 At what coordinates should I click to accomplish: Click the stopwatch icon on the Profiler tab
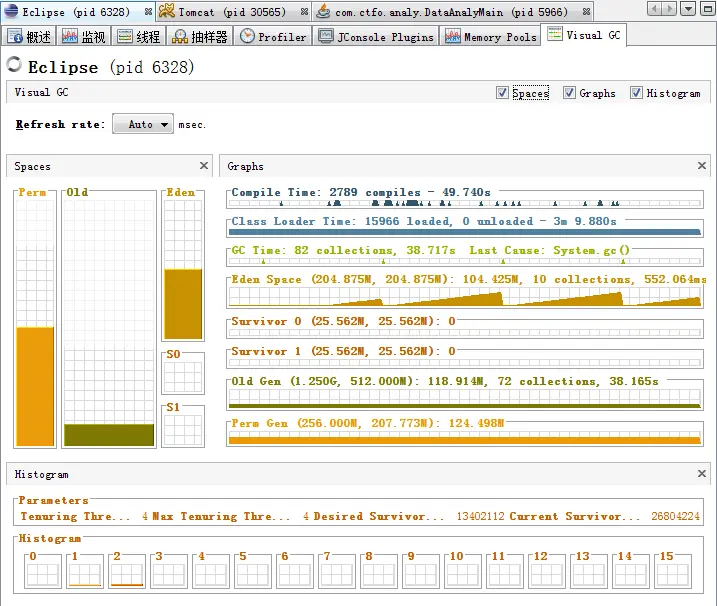[x=247, y=36]
